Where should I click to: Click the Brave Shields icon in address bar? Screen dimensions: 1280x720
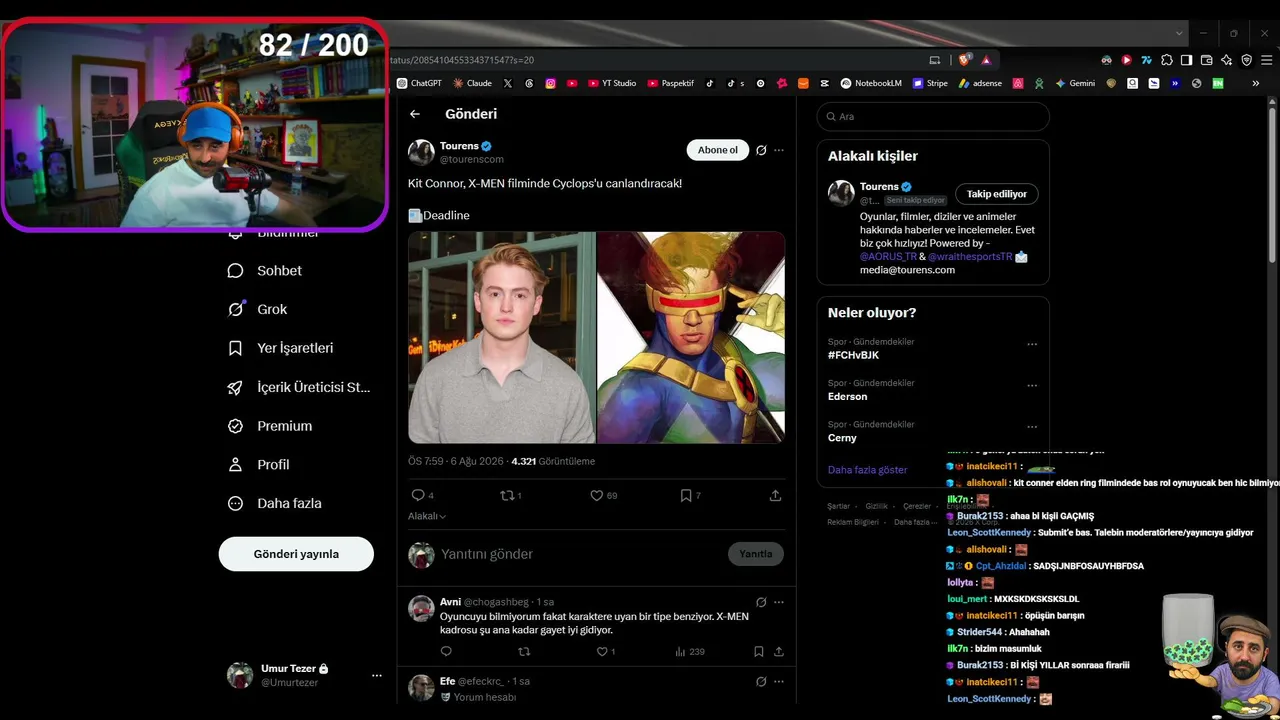coord(964,60)
